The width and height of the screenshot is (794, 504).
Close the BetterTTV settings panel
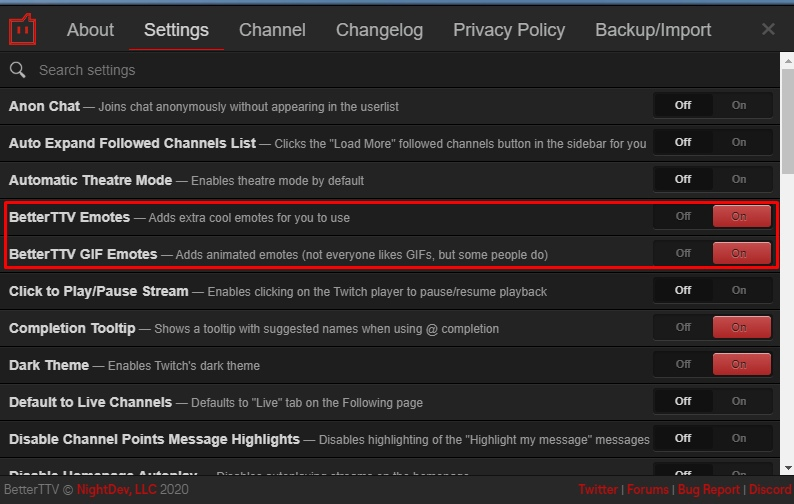pos(768,29)
